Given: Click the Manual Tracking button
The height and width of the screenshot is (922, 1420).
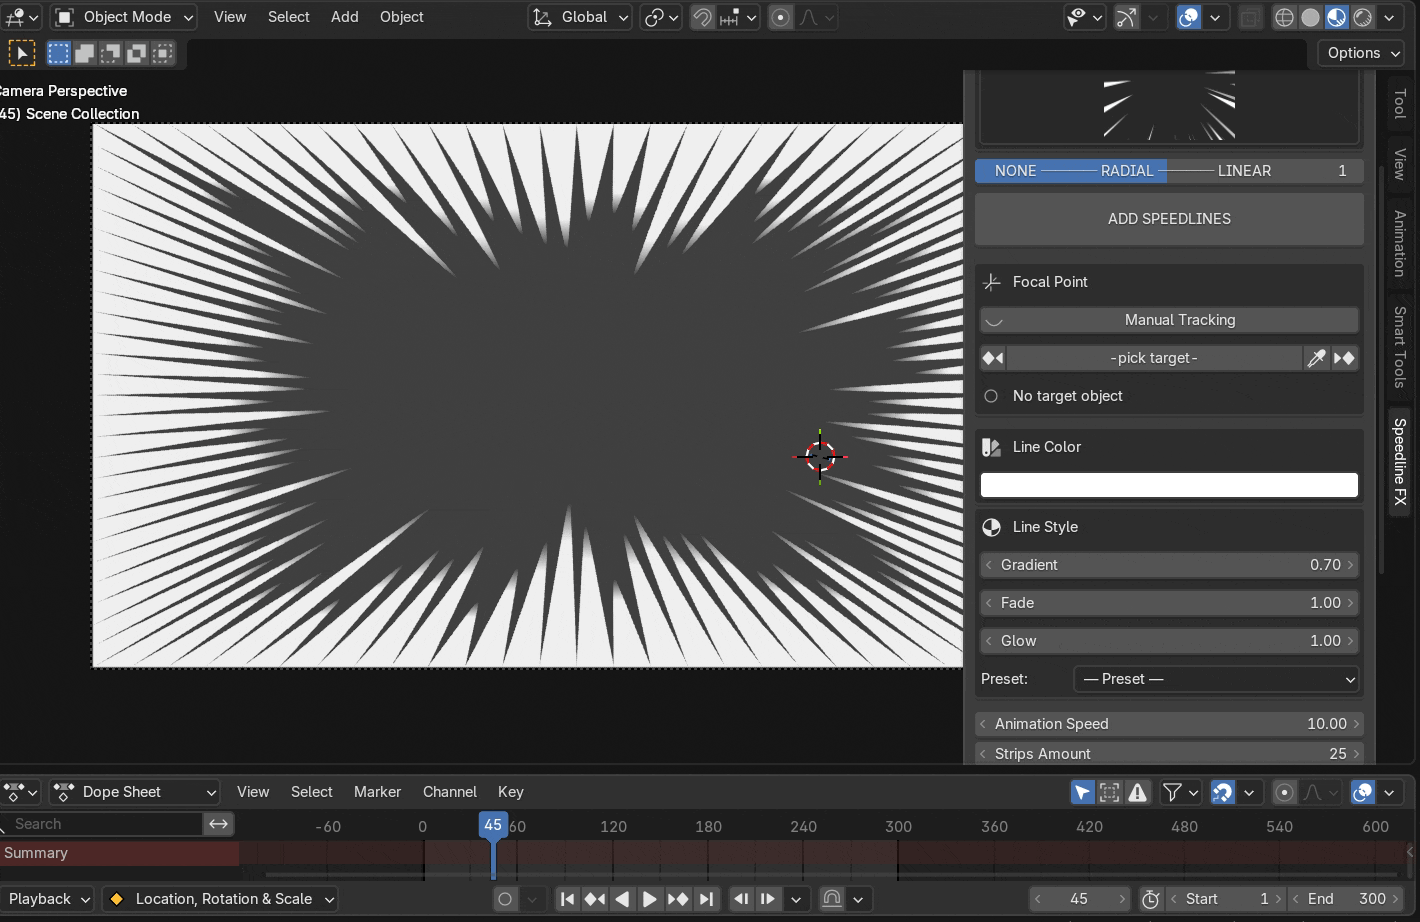Looking at the screenshot, I should pos(1169,320).
